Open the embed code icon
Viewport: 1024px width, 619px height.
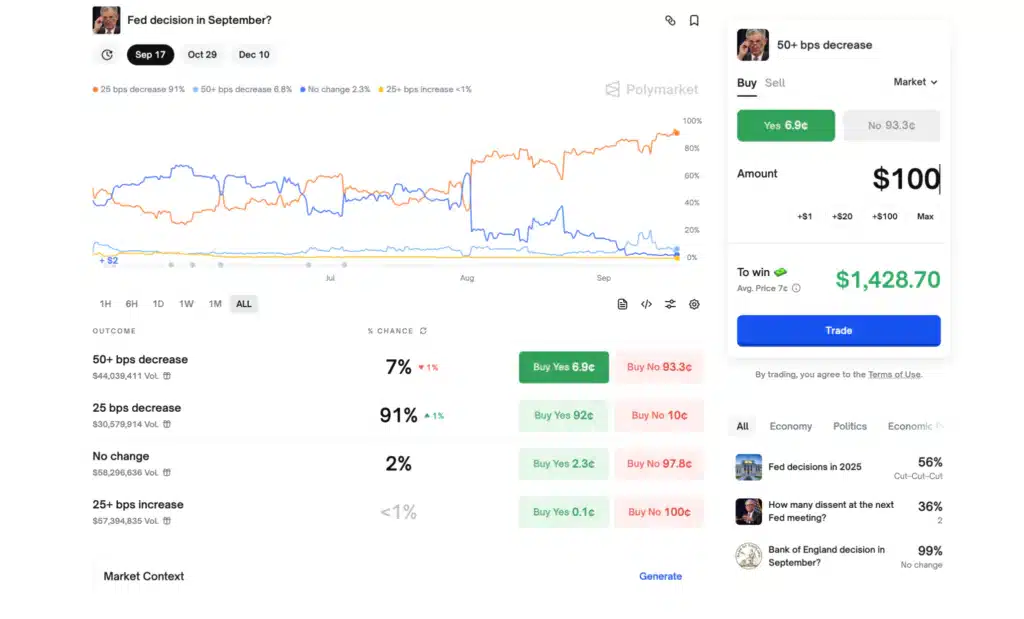tap(646, 304)
